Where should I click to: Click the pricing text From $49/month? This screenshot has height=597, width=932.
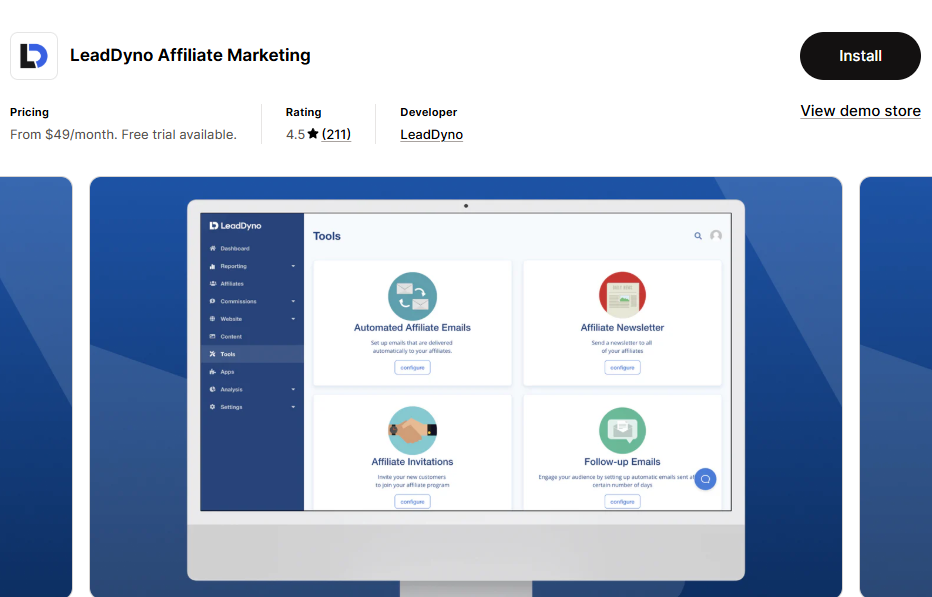tap(123, 134)
